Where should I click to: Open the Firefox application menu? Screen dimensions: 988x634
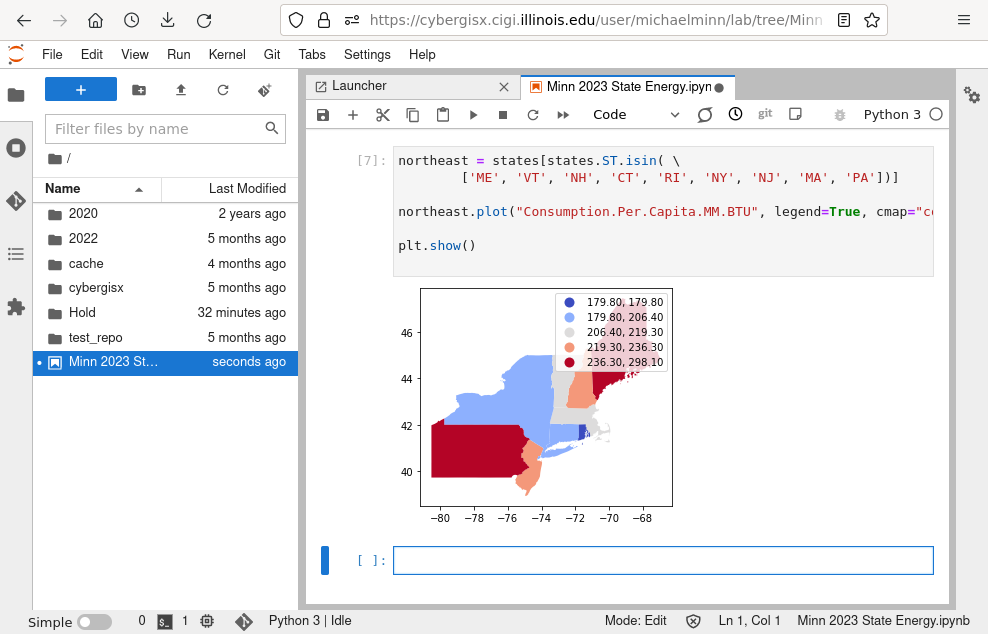coord(963,20)
